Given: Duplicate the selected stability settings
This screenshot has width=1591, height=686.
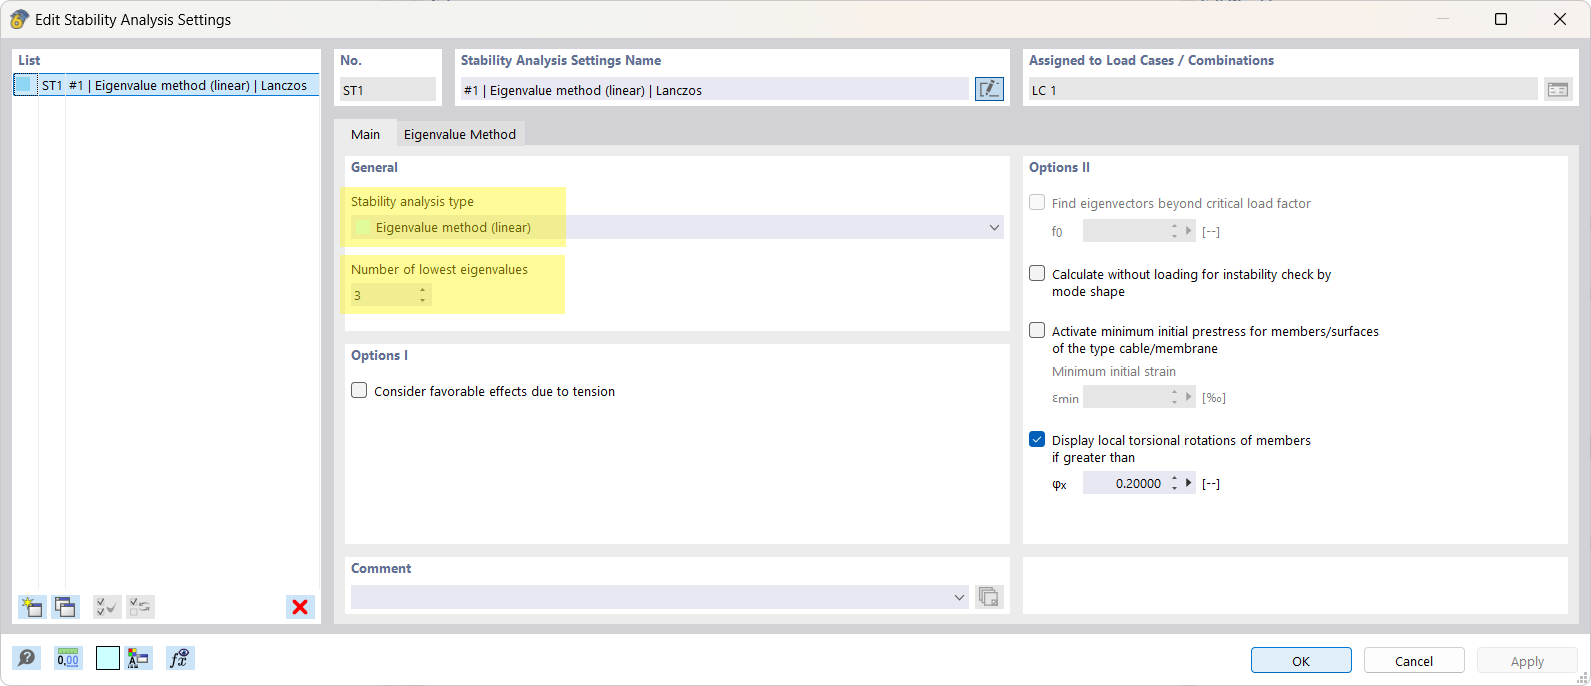Looking at the screenshot, I should coord(66,607).
